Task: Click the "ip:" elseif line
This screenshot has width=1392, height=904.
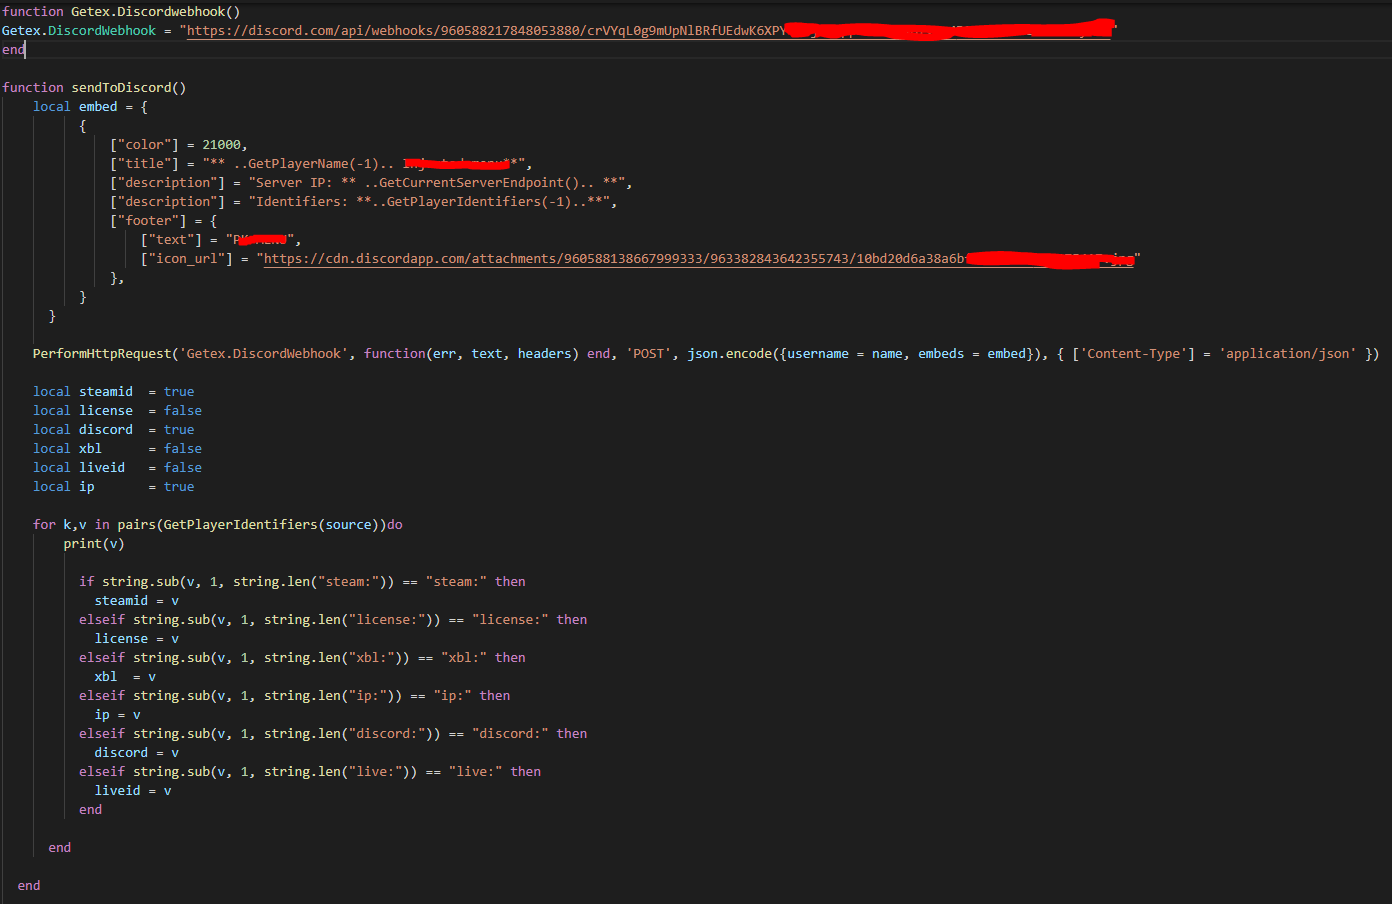Action: (x=294, y=696)
